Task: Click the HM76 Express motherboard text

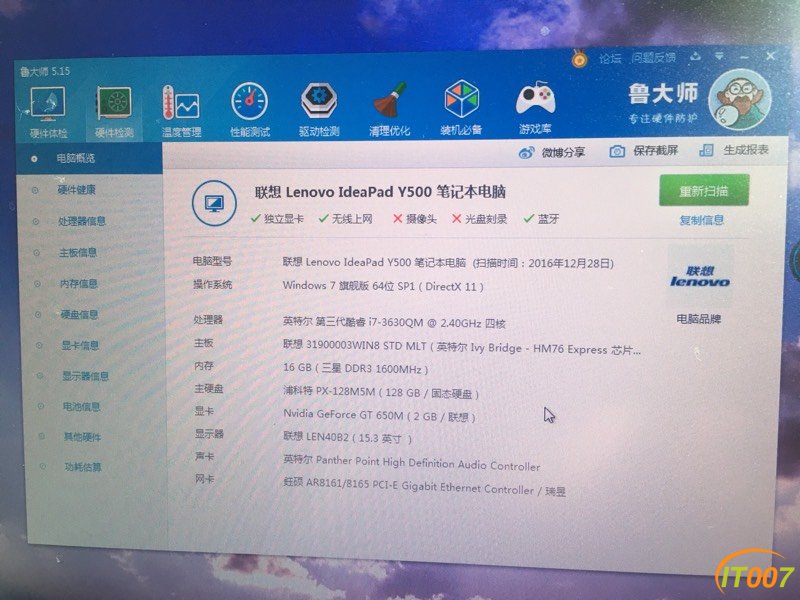Action: coord(462,347)
